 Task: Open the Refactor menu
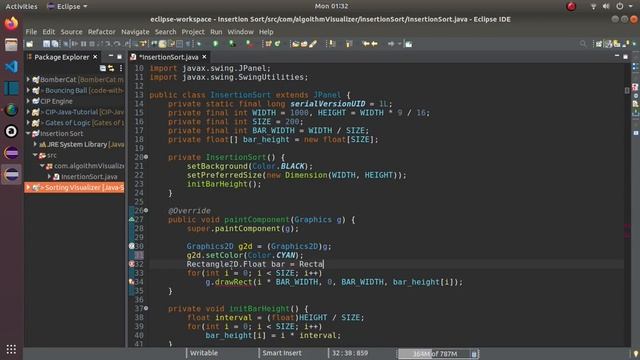[102, 32]
